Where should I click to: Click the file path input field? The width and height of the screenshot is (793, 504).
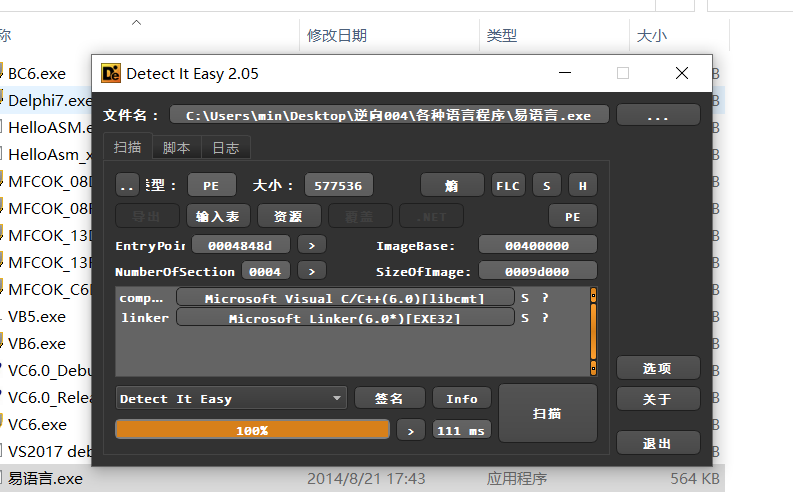tap(389, 115)
